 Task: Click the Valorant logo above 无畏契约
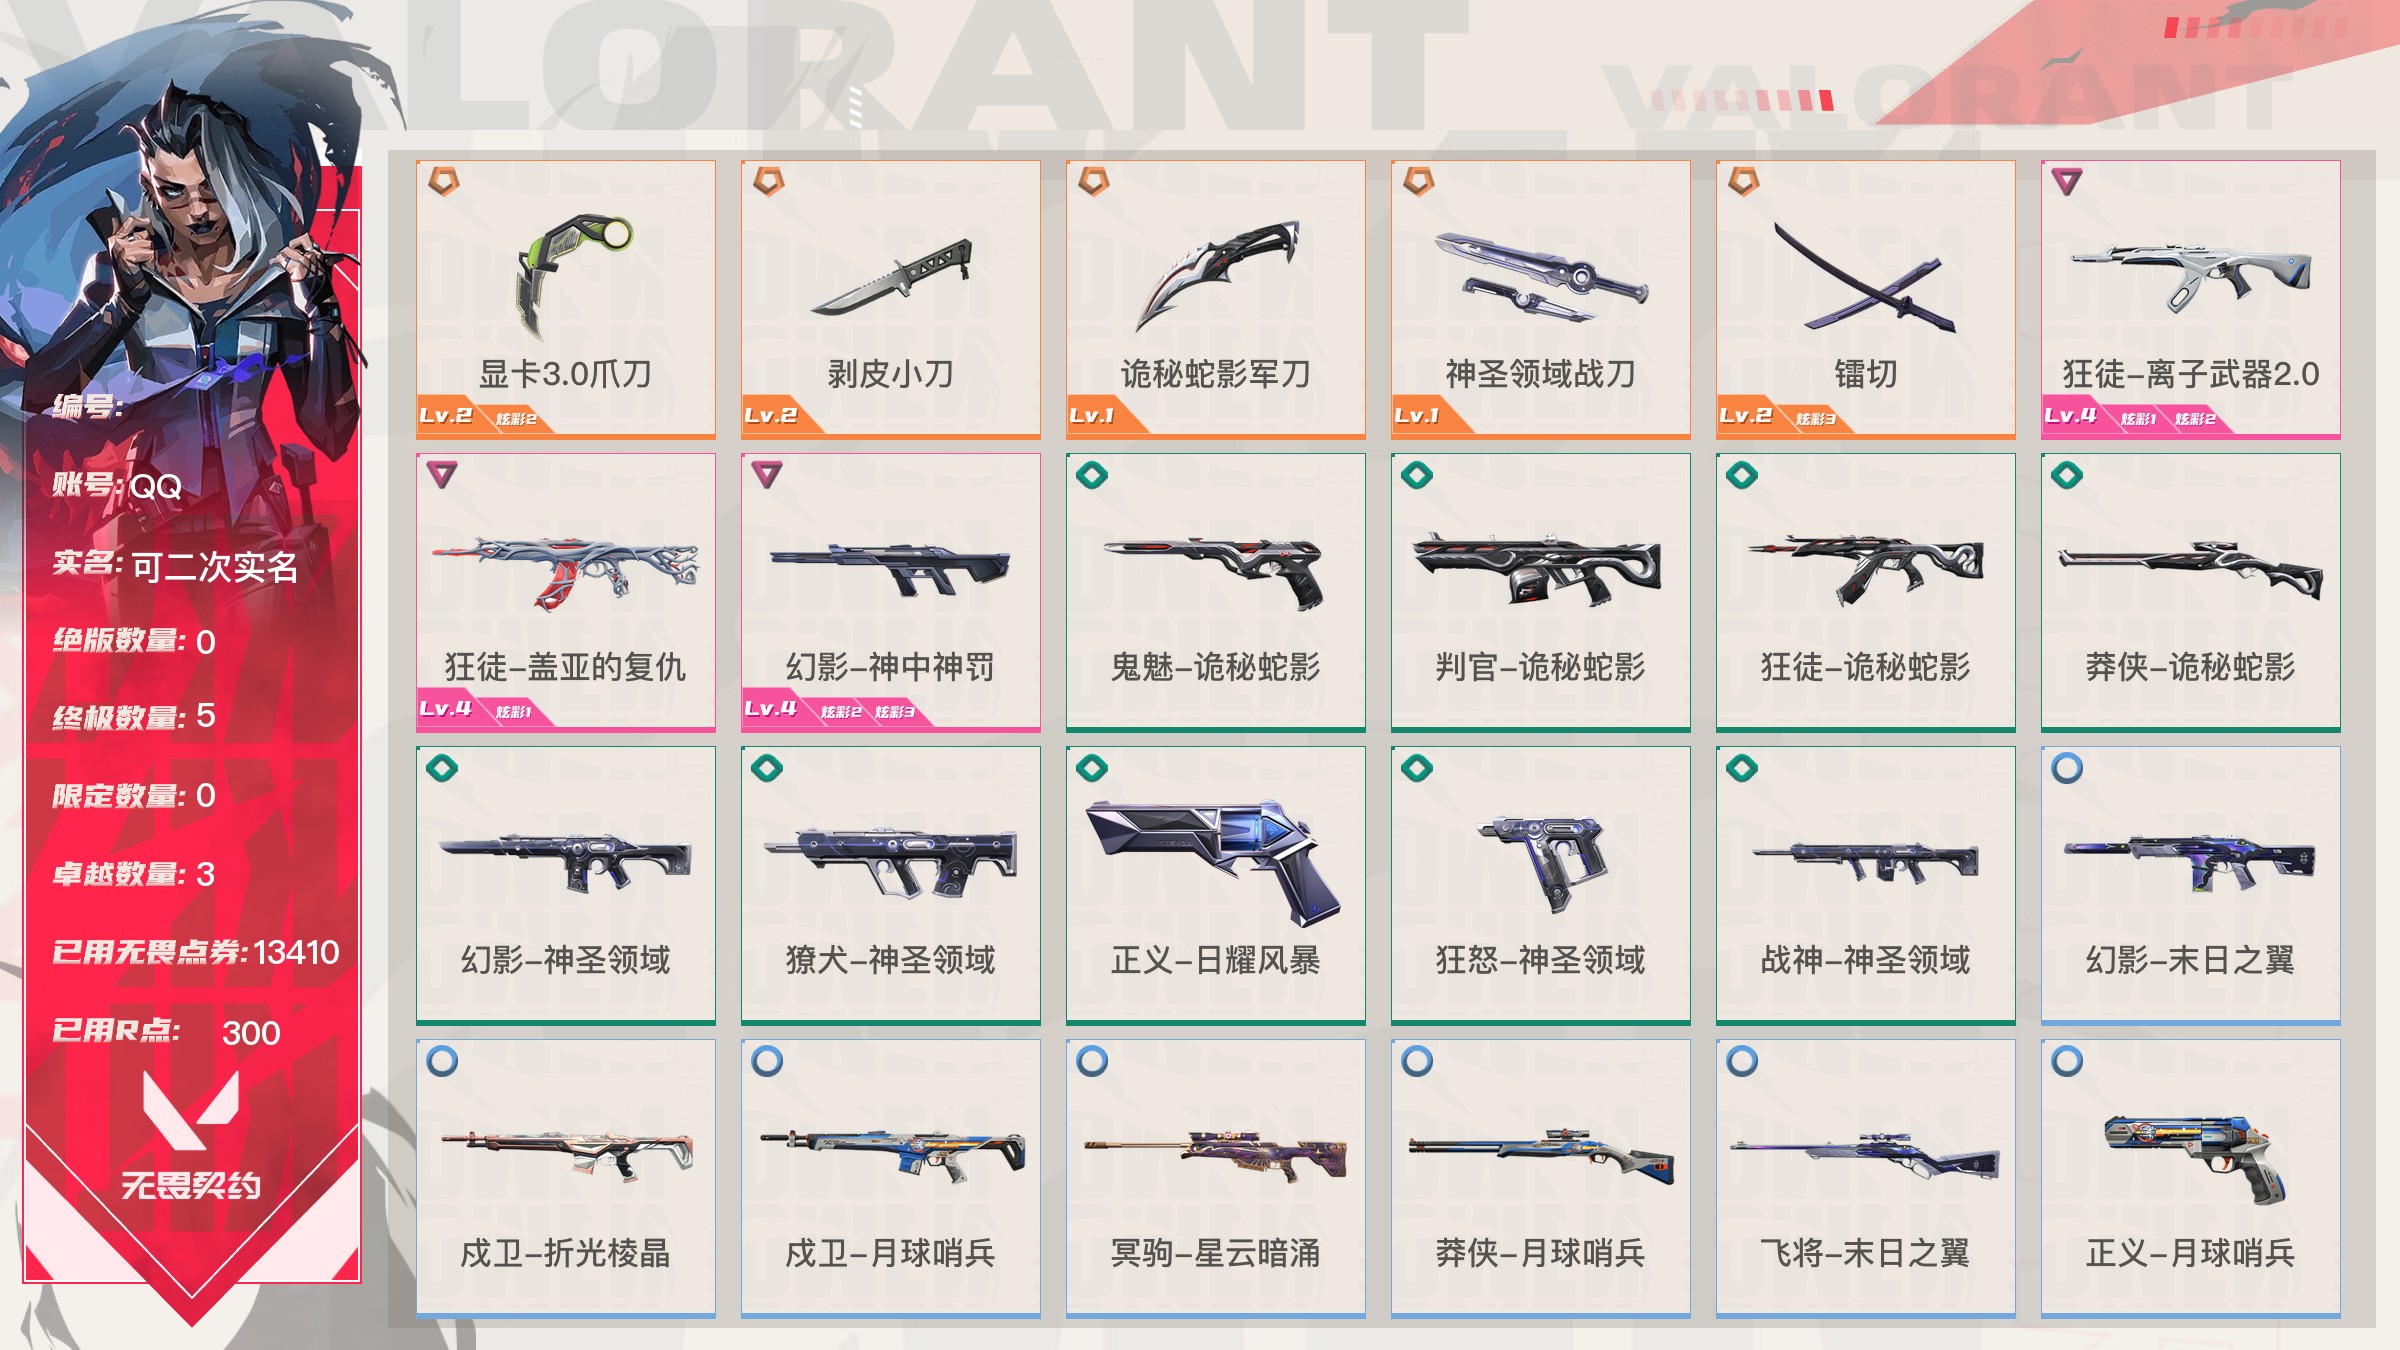[x=191, y=1110]
